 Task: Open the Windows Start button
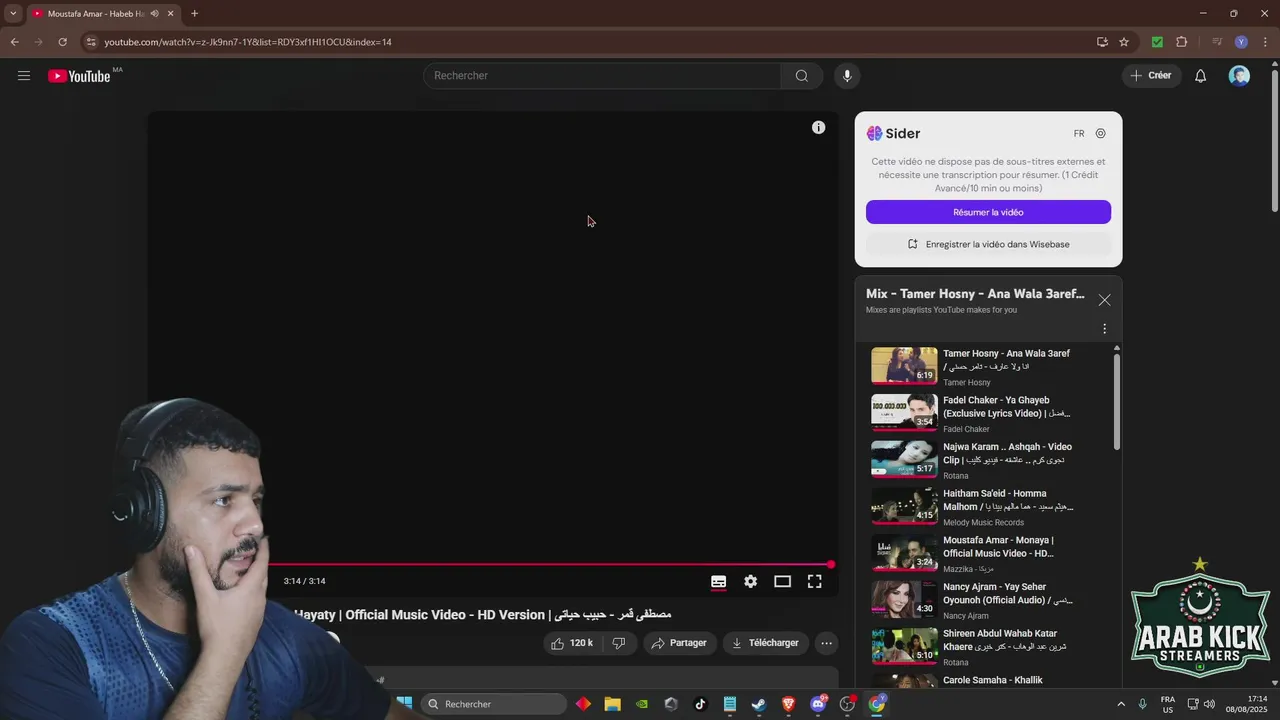pyautogui.click(x=405, y=704)
